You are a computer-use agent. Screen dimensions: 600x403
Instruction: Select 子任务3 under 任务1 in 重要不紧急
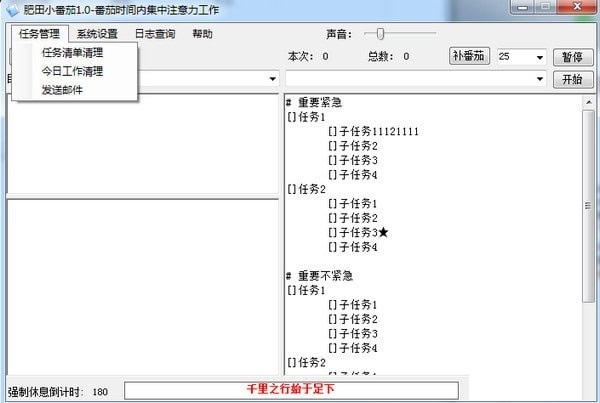click(x=353, y=333)
